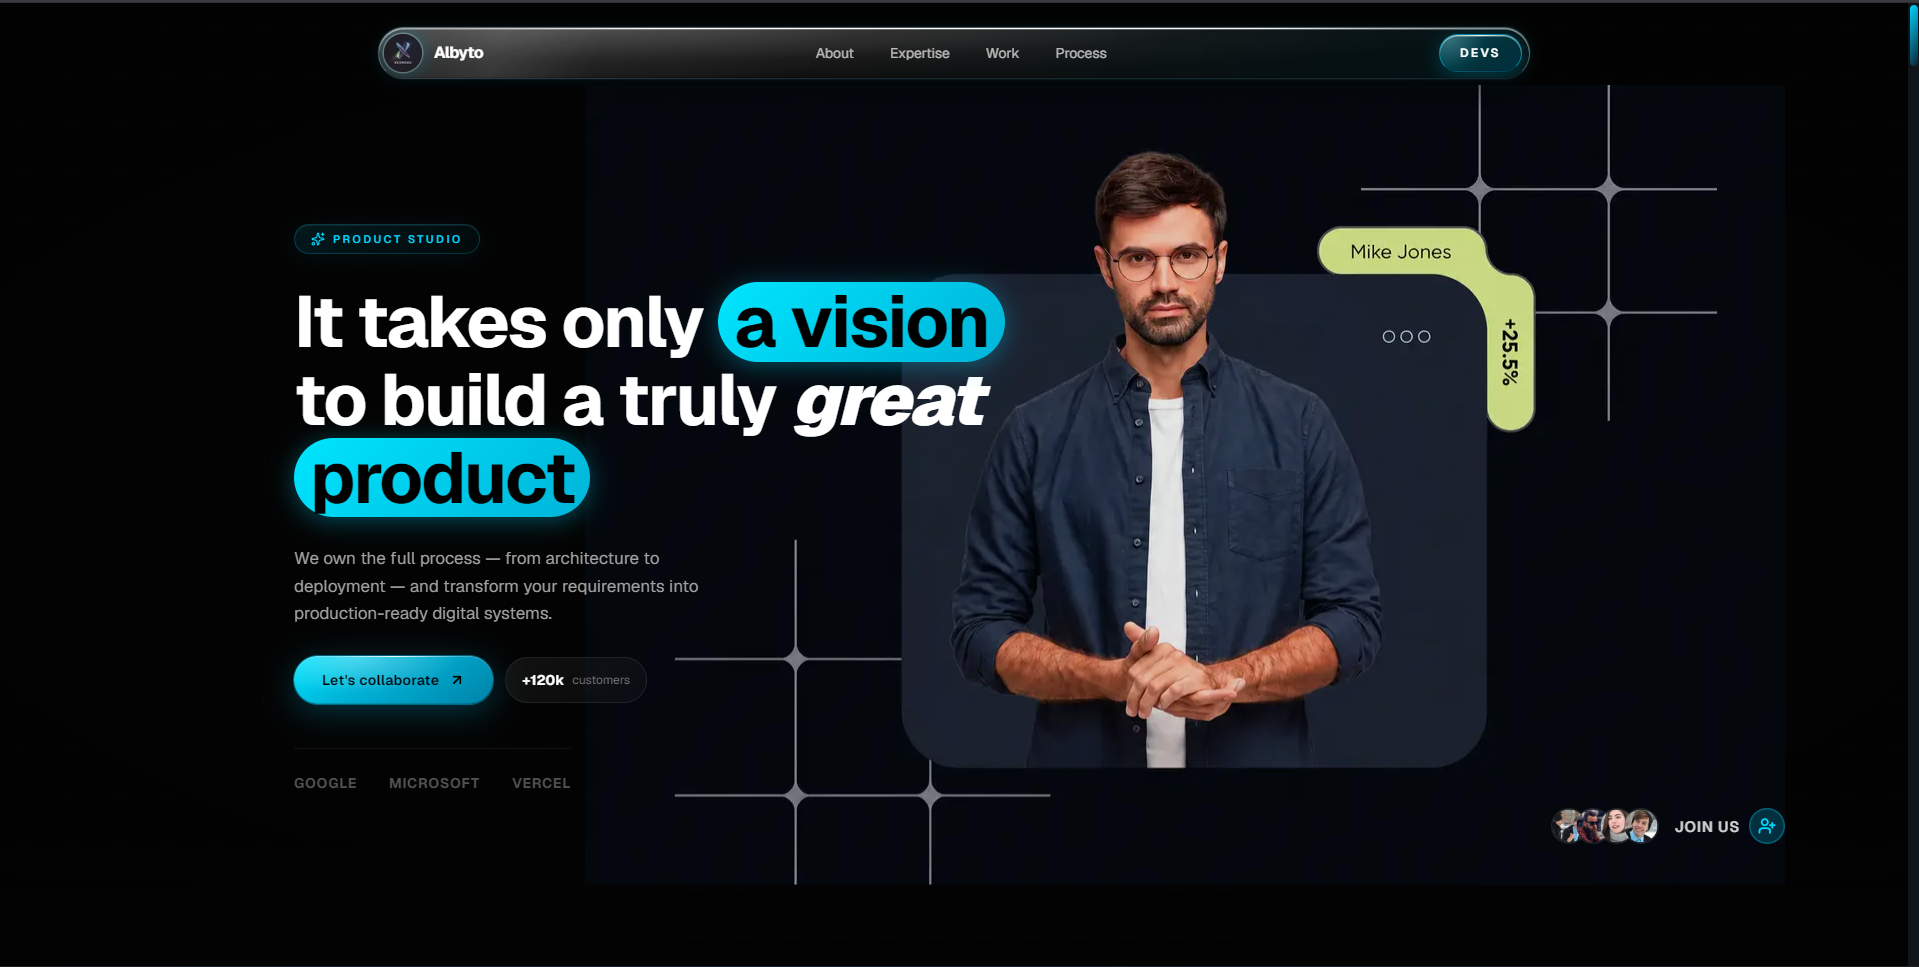Viewport: 1919px width, 967px height.
Task: Click the Let's collaborate button
Action: (x=393, y=680)
